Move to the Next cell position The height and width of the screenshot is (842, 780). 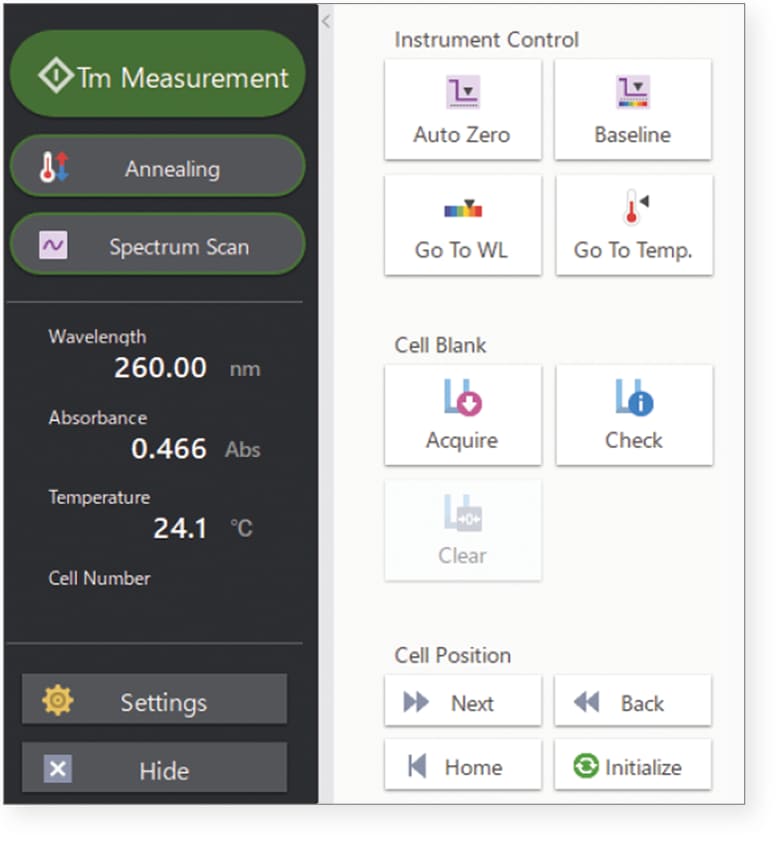coord(463,701)
